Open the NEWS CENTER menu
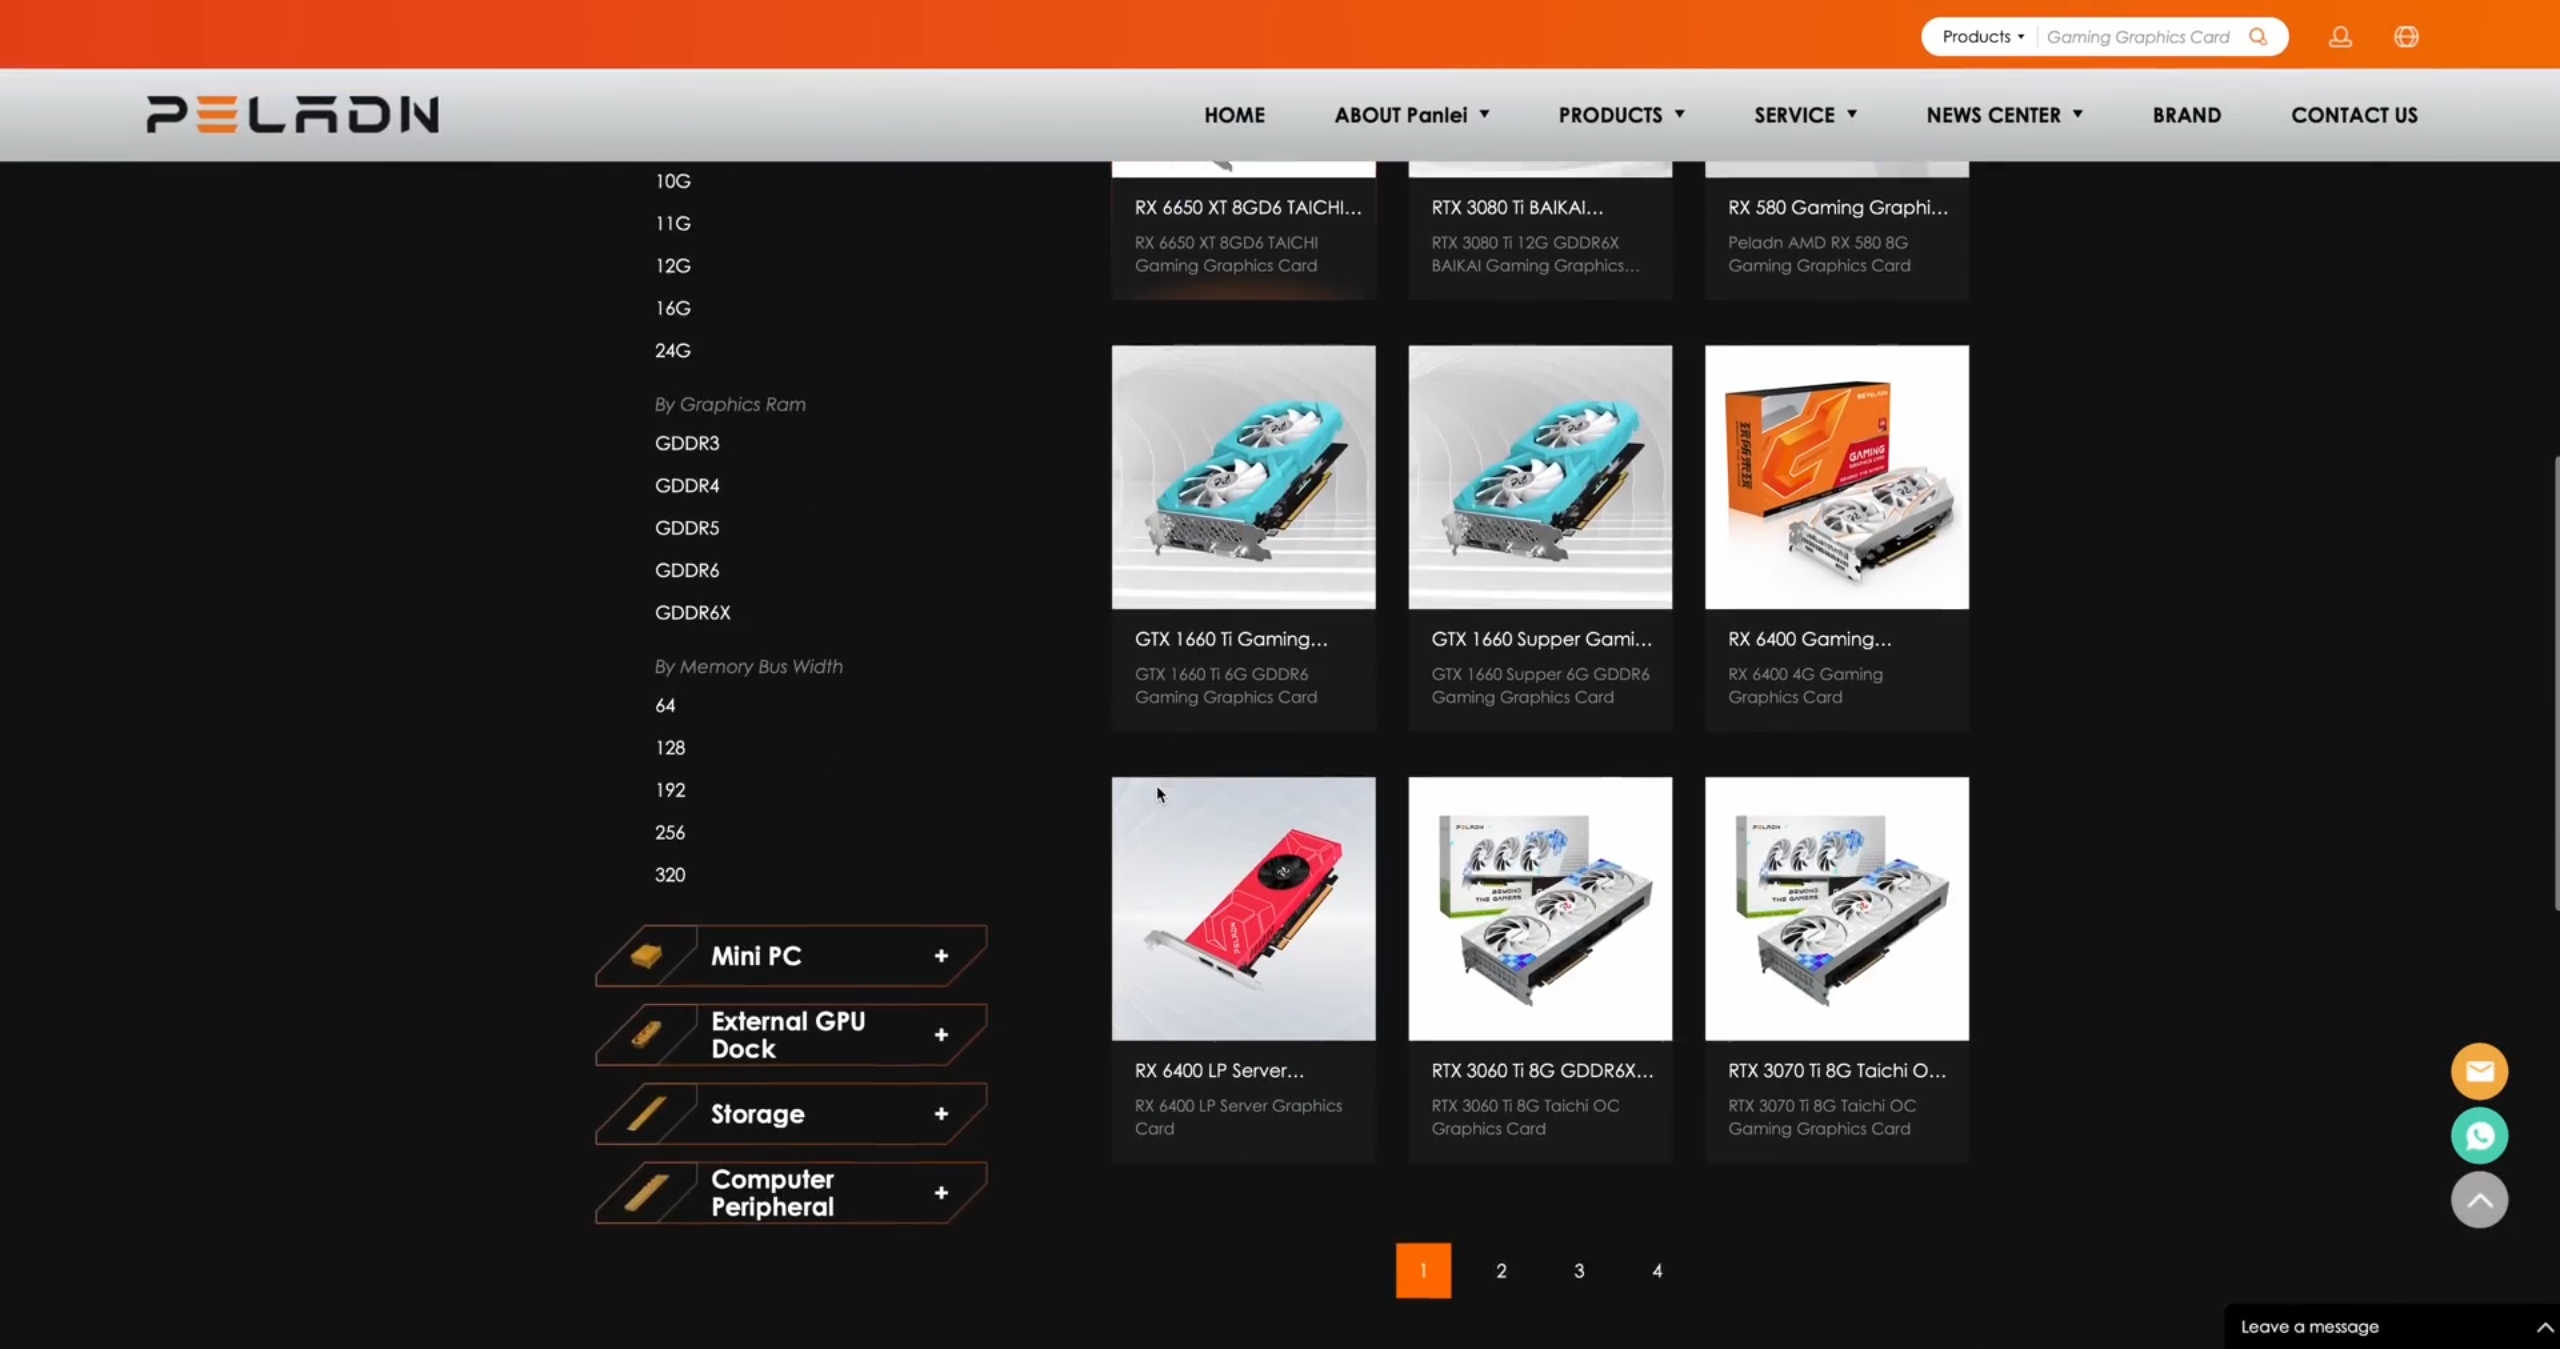Image resolution: width=2560 pixels, height=1349 pixels. point(2003,115)
